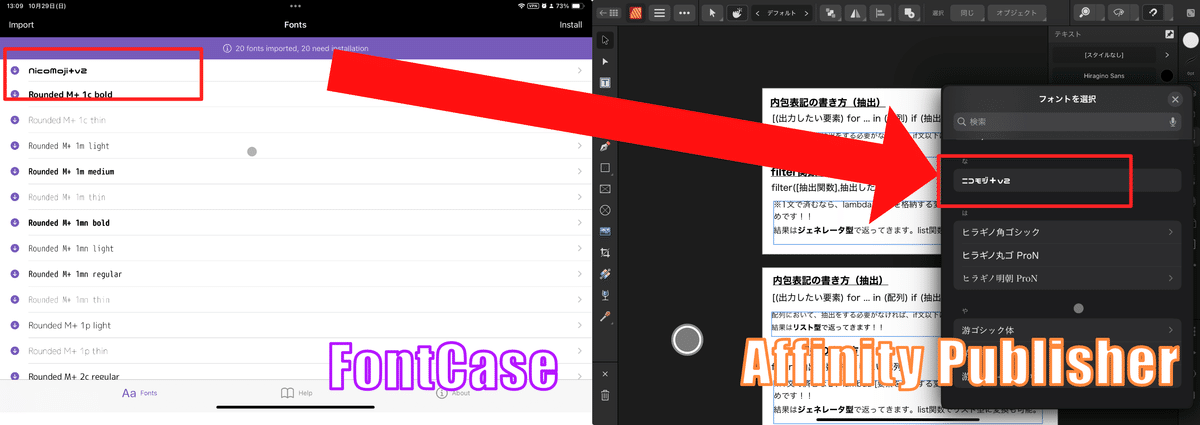Select the Frame Text tool
The width and height of the screenshot is (1200, 425).
pos(605,83)
